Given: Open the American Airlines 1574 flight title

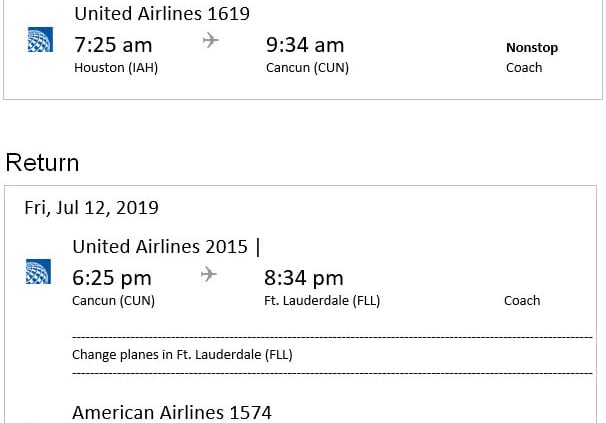Looking at the screenshot, I should click(x=171, y=412).
